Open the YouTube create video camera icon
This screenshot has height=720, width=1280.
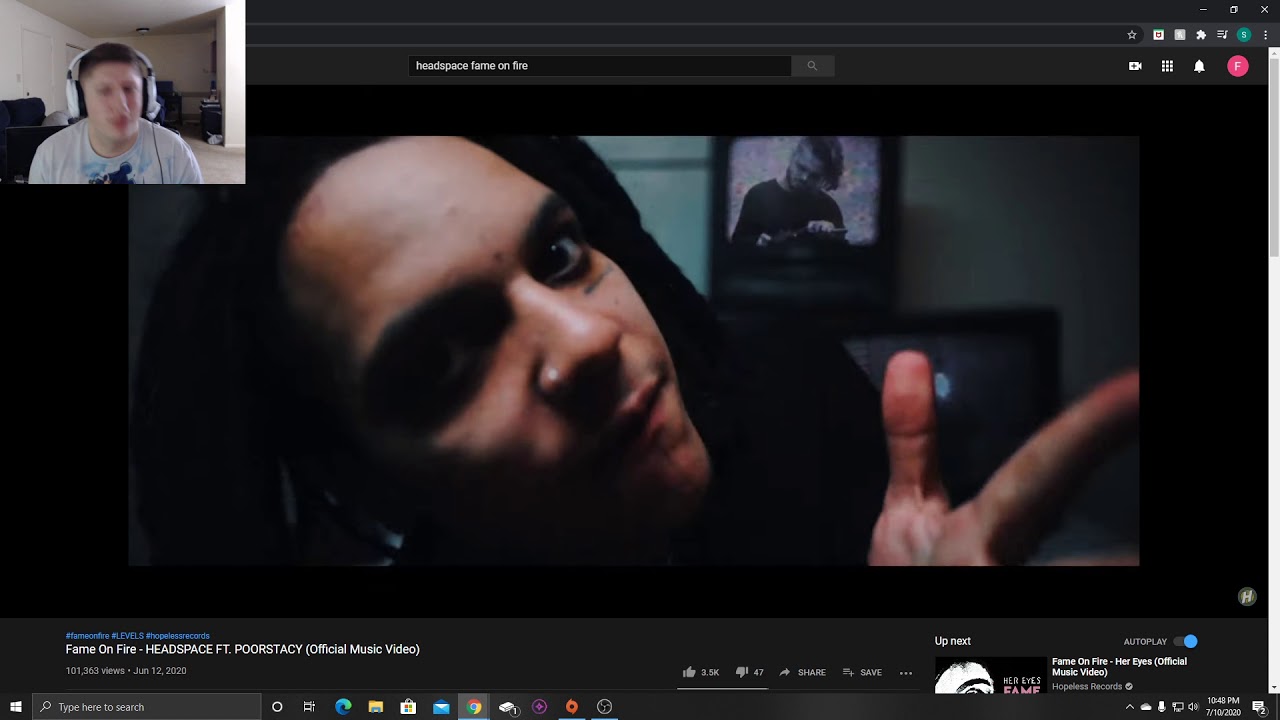(1135, 66)
